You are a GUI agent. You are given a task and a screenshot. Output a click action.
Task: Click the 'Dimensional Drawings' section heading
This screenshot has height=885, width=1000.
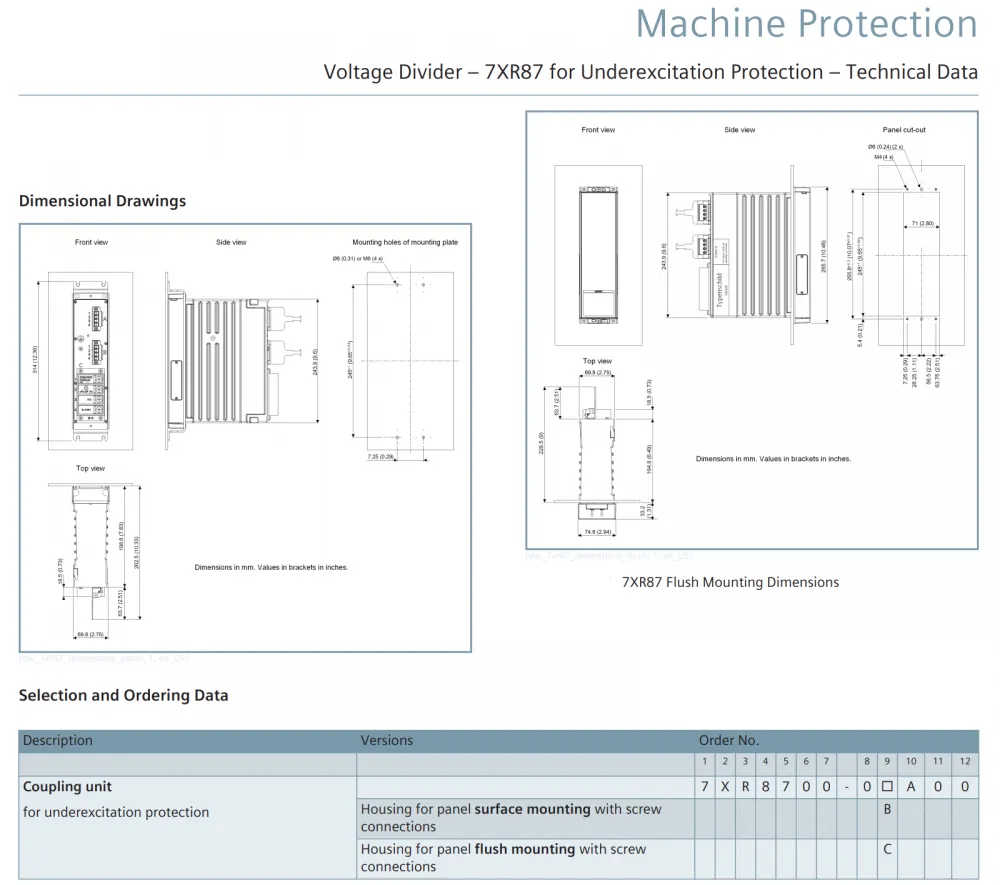[x=103, y=201]
